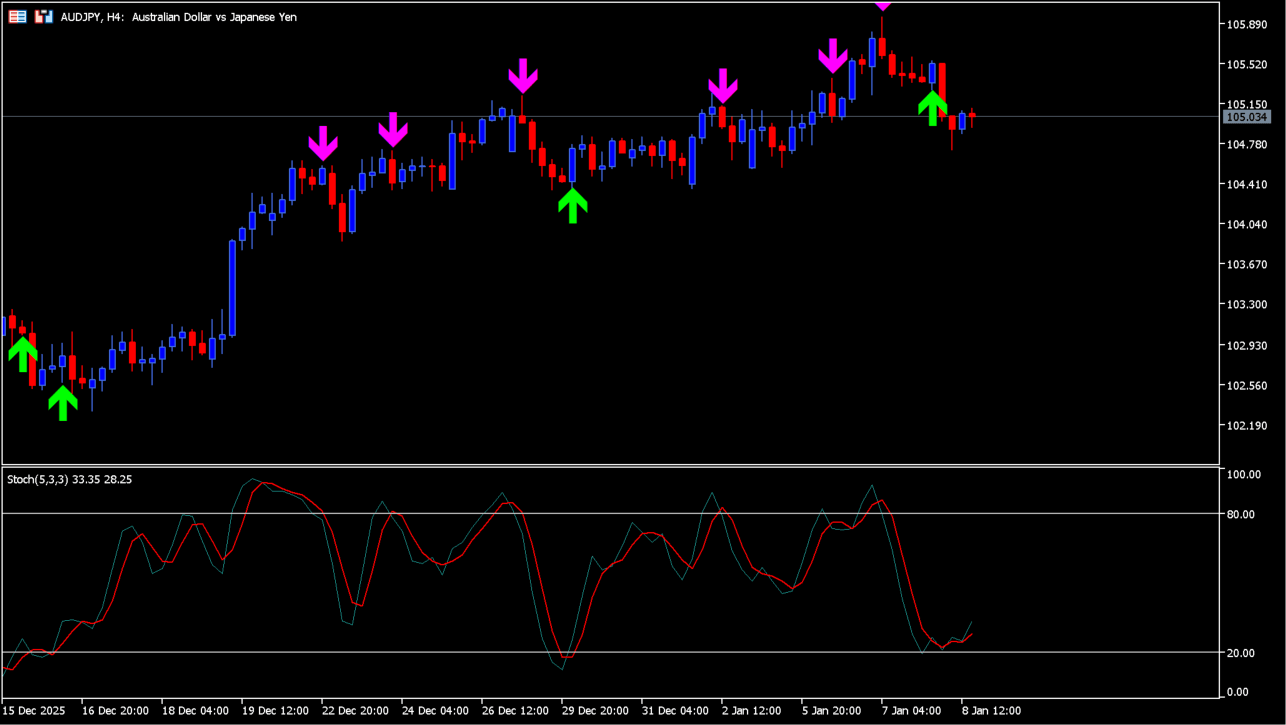Viewport: 1286px width, 725px height.
Task: Click the current price label 105.034
Action: 1247,117
